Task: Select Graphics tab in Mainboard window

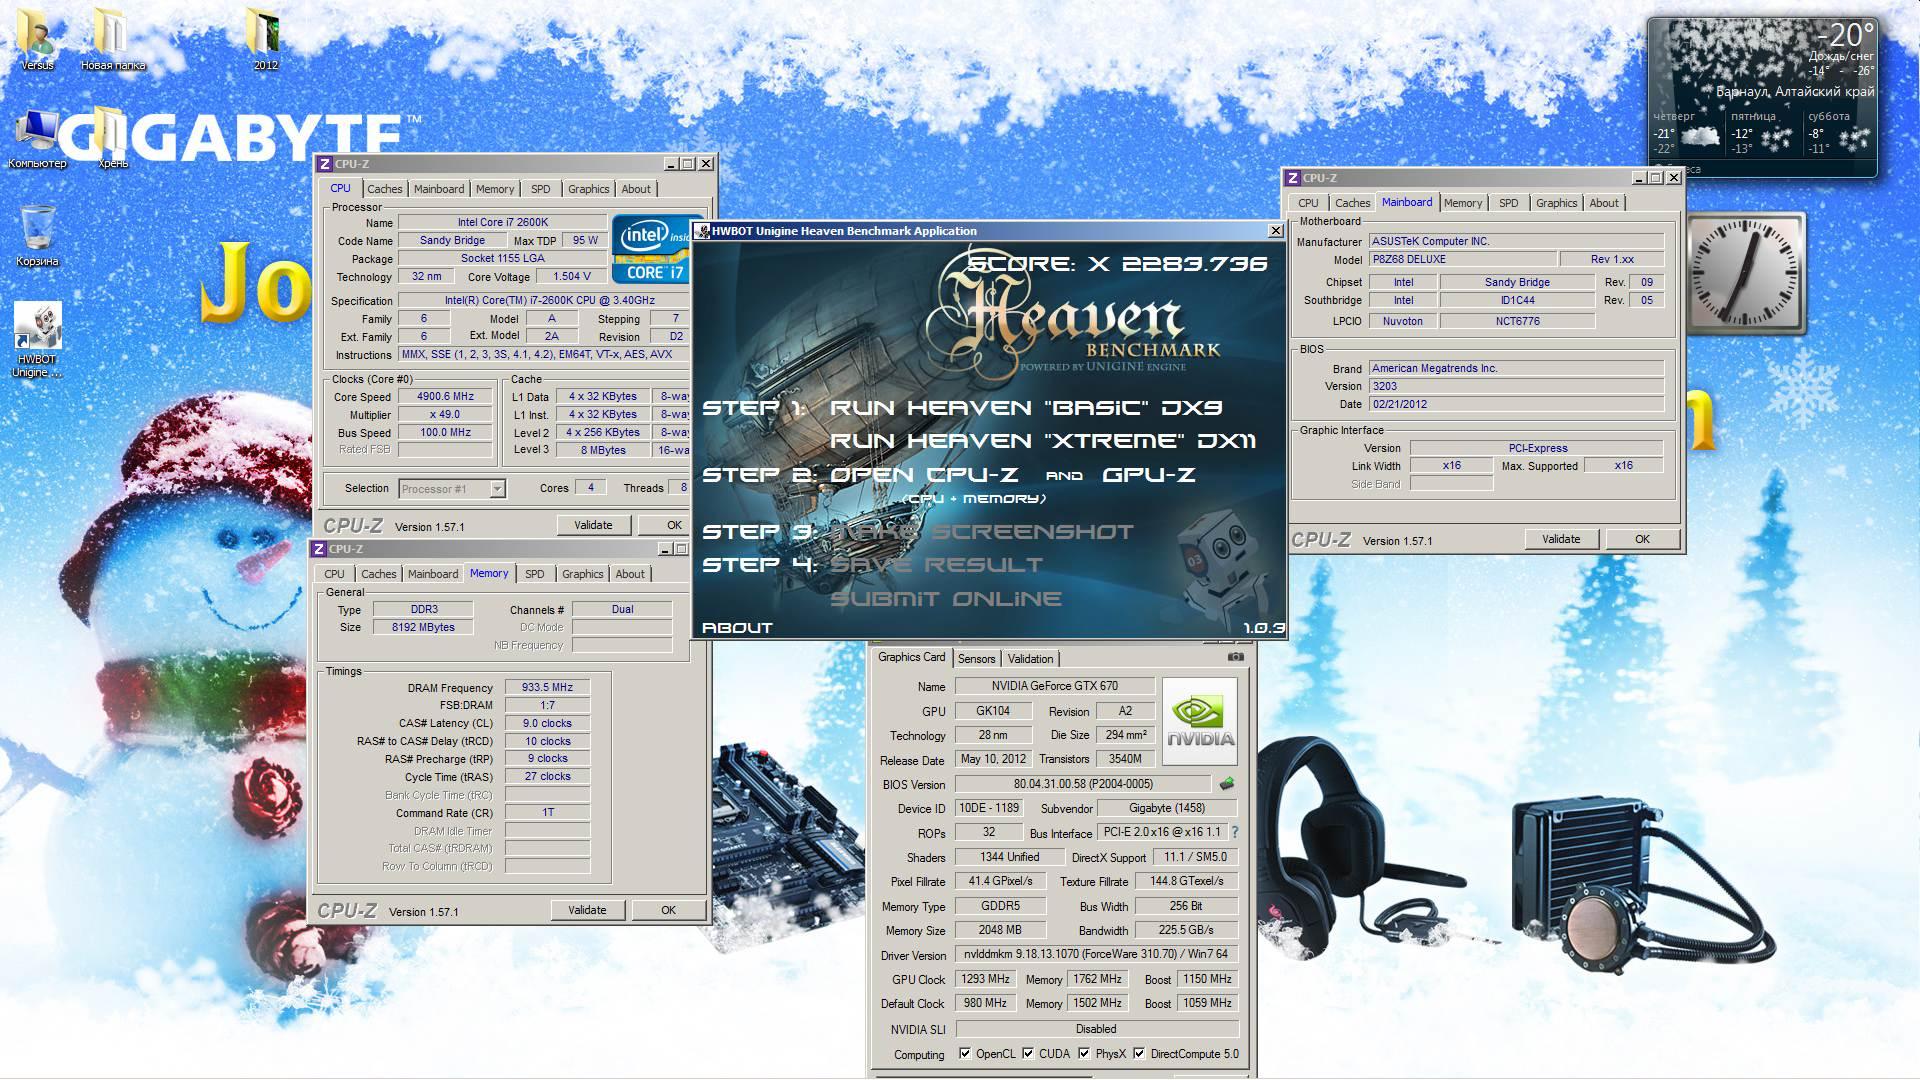Action: [1556, 203]
